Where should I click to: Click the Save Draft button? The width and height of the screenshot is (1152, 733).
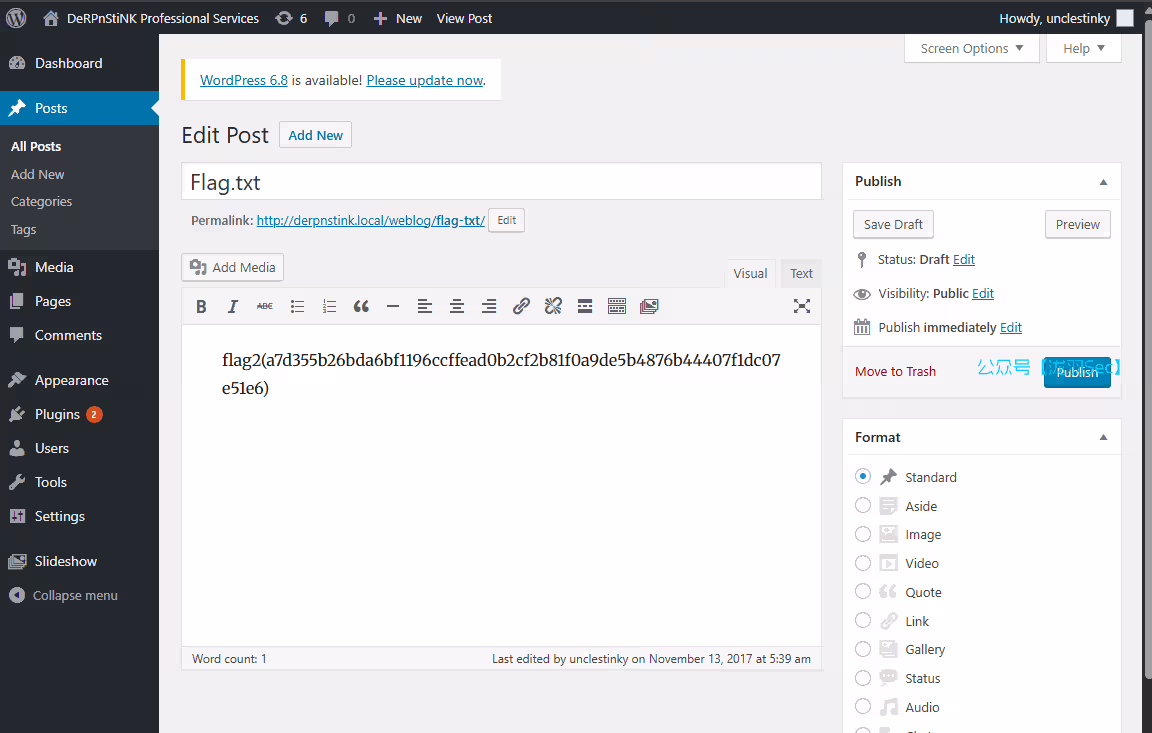point(893,225)
